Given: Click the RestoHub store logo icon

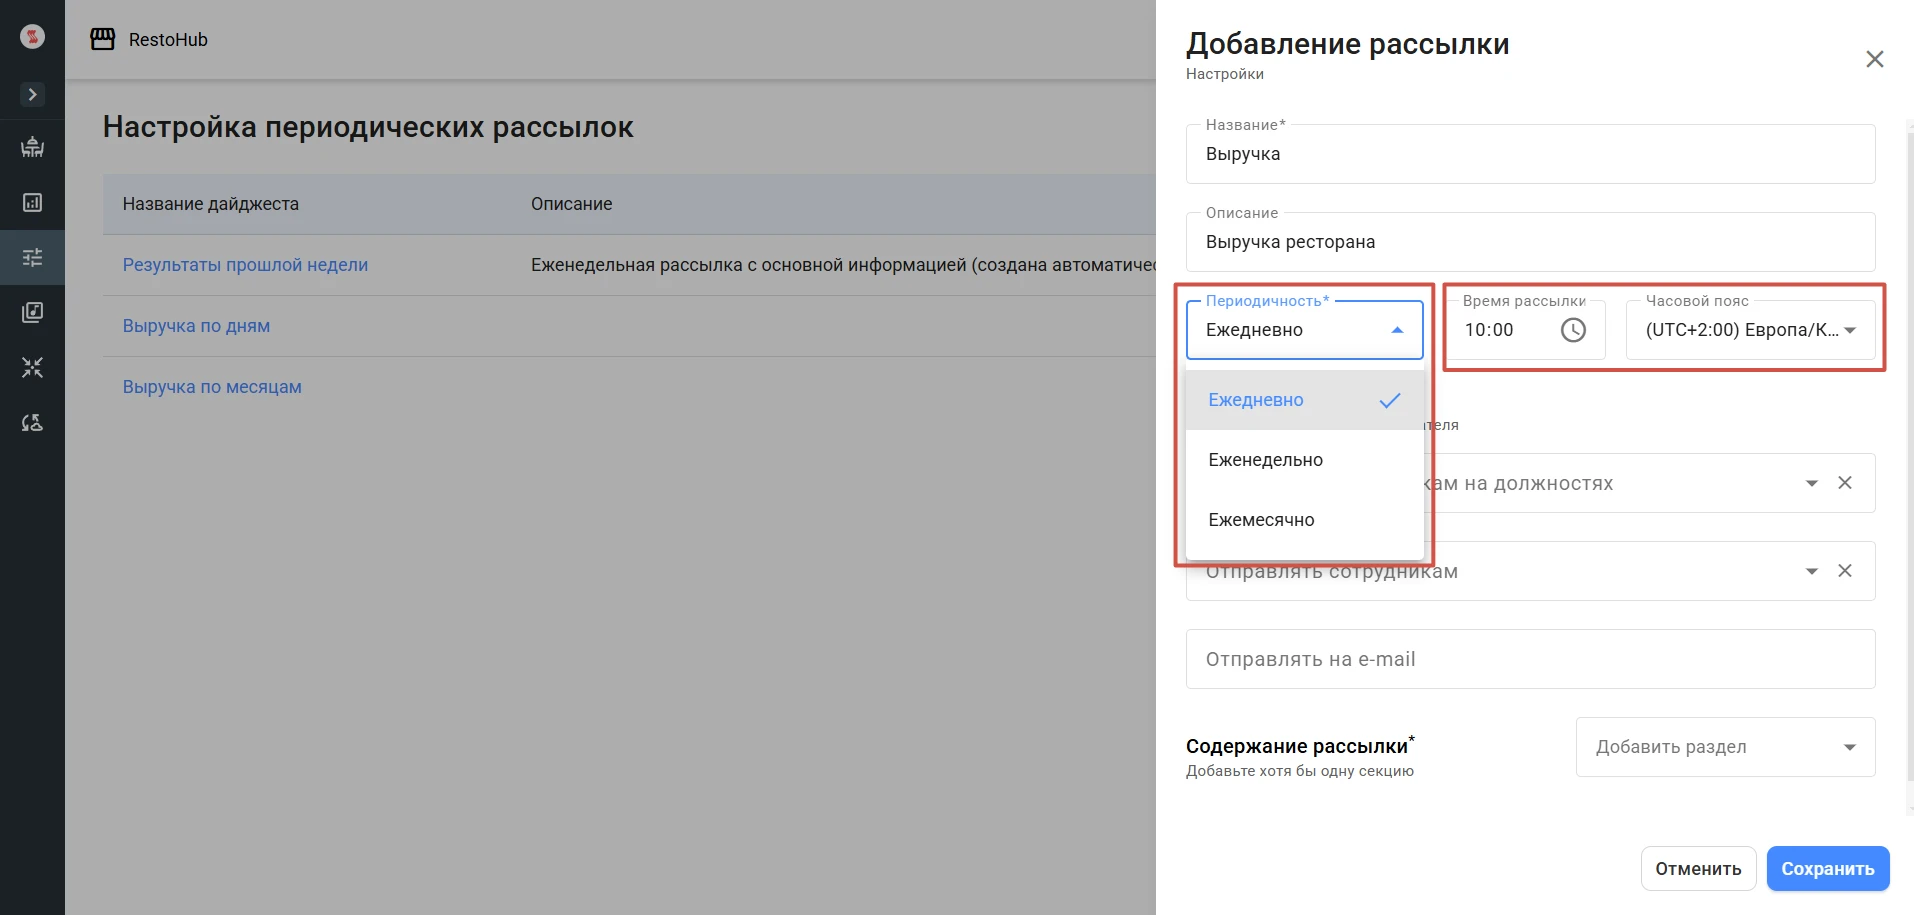Looking at the screenshot, I should pyautogui.click(x=102, y=39).
